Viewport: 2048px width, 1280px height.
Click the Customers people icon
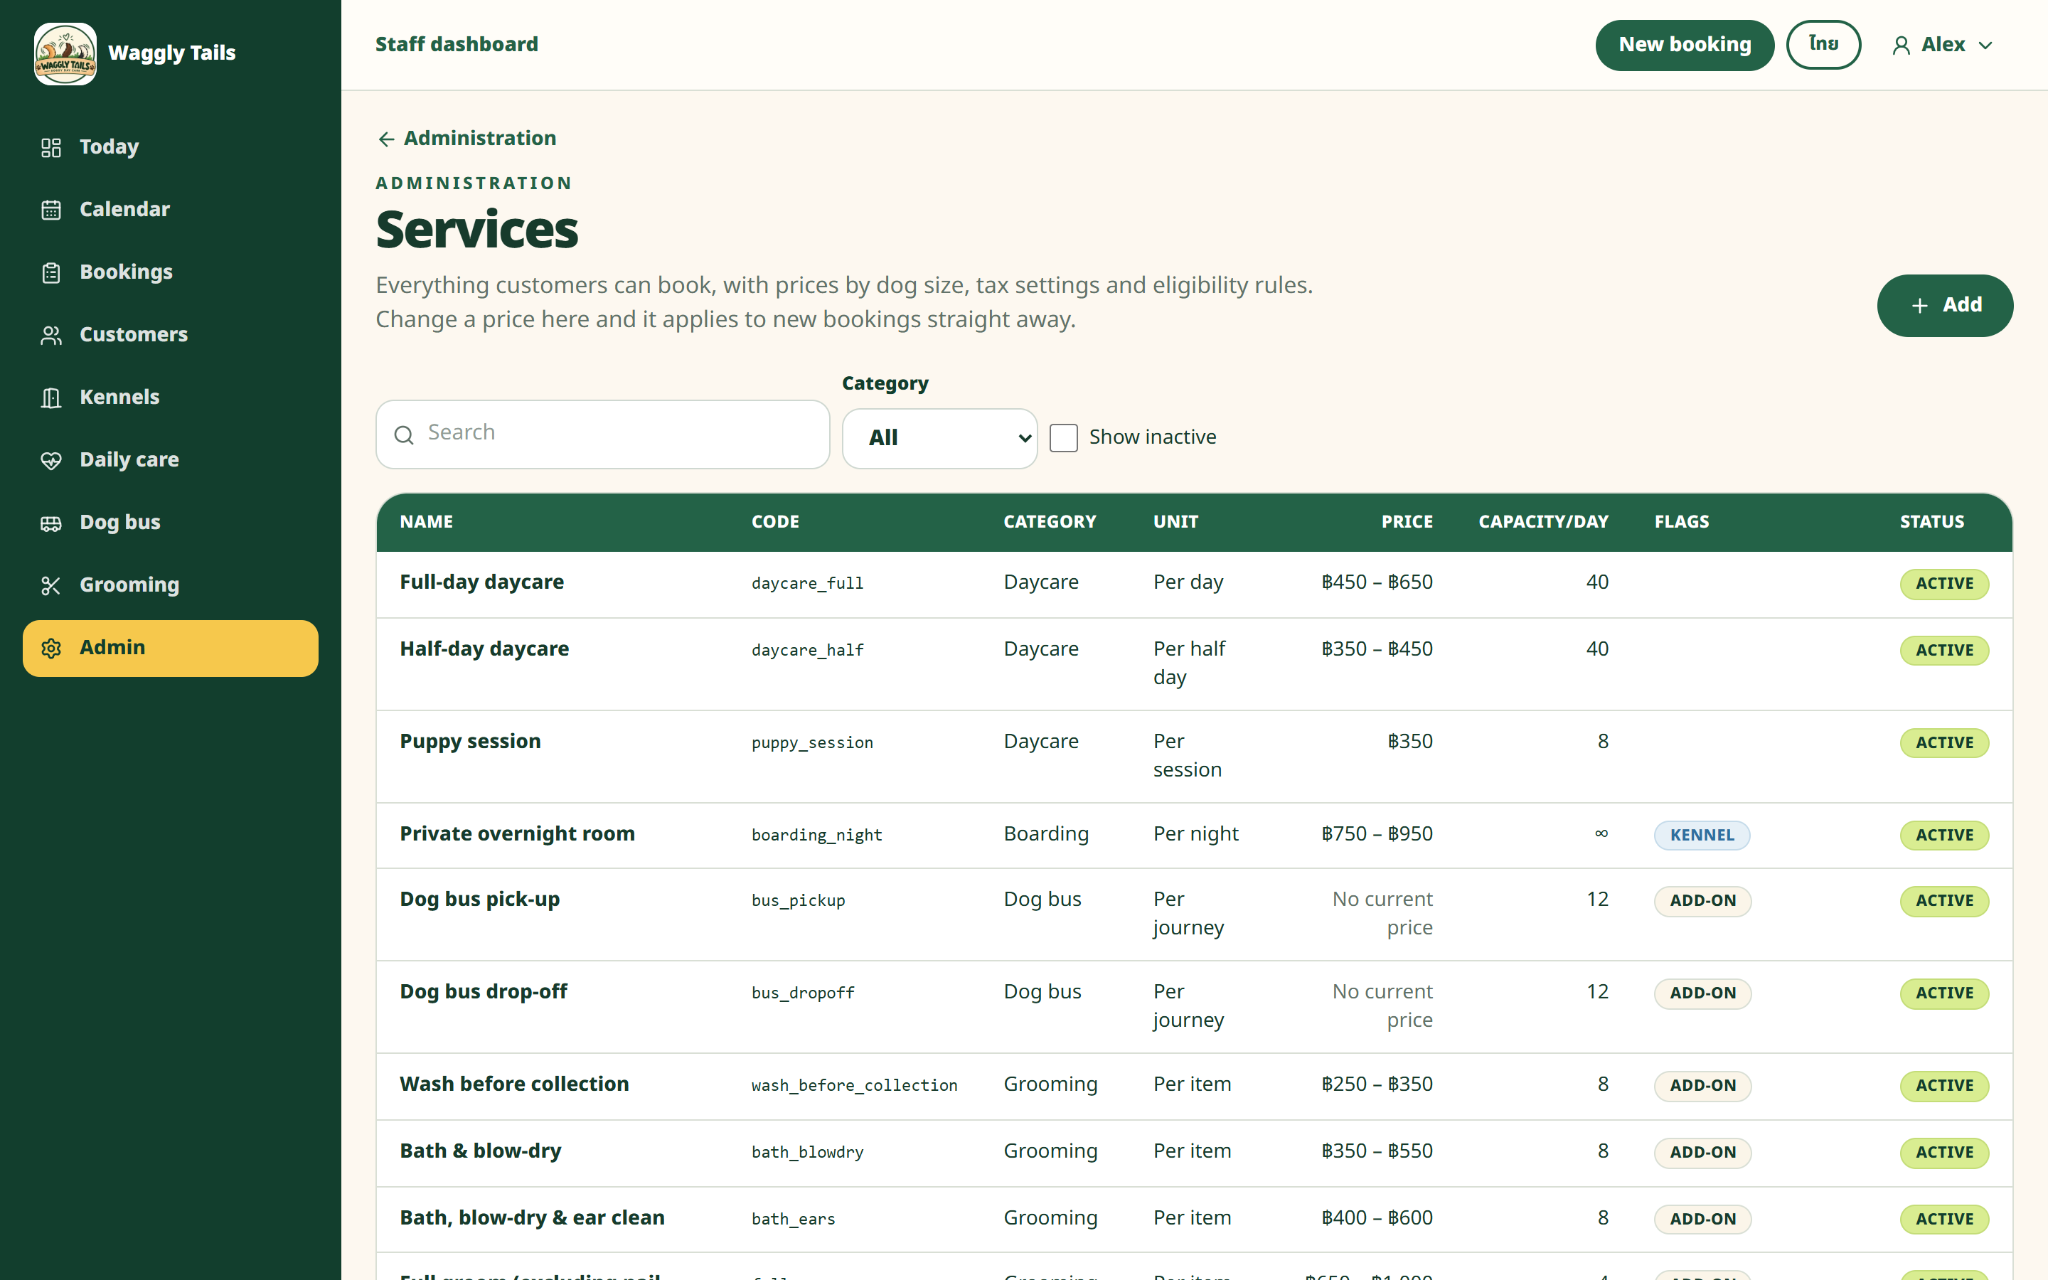point(51,336)
